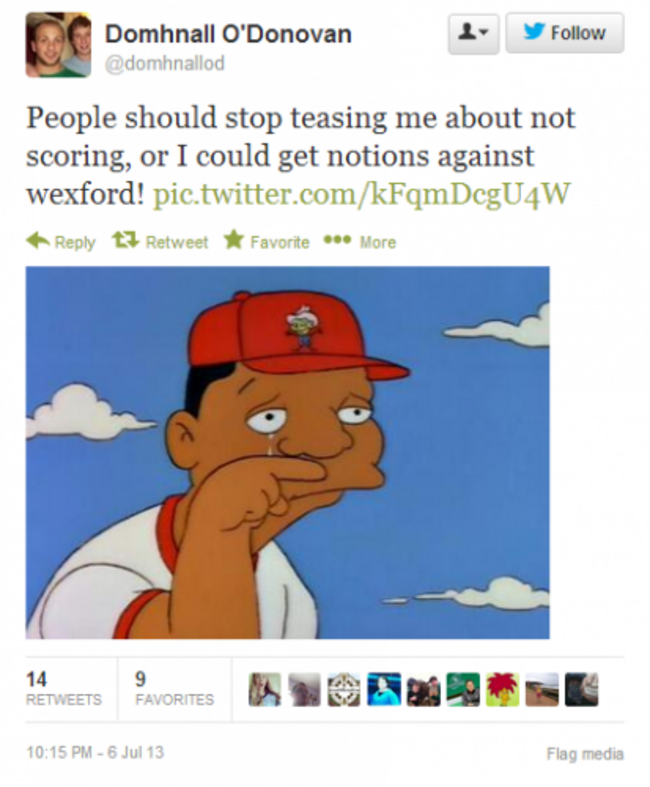
Task: View the 14 Retweets list
Action: pyautogui.click(x=64, y=688)
